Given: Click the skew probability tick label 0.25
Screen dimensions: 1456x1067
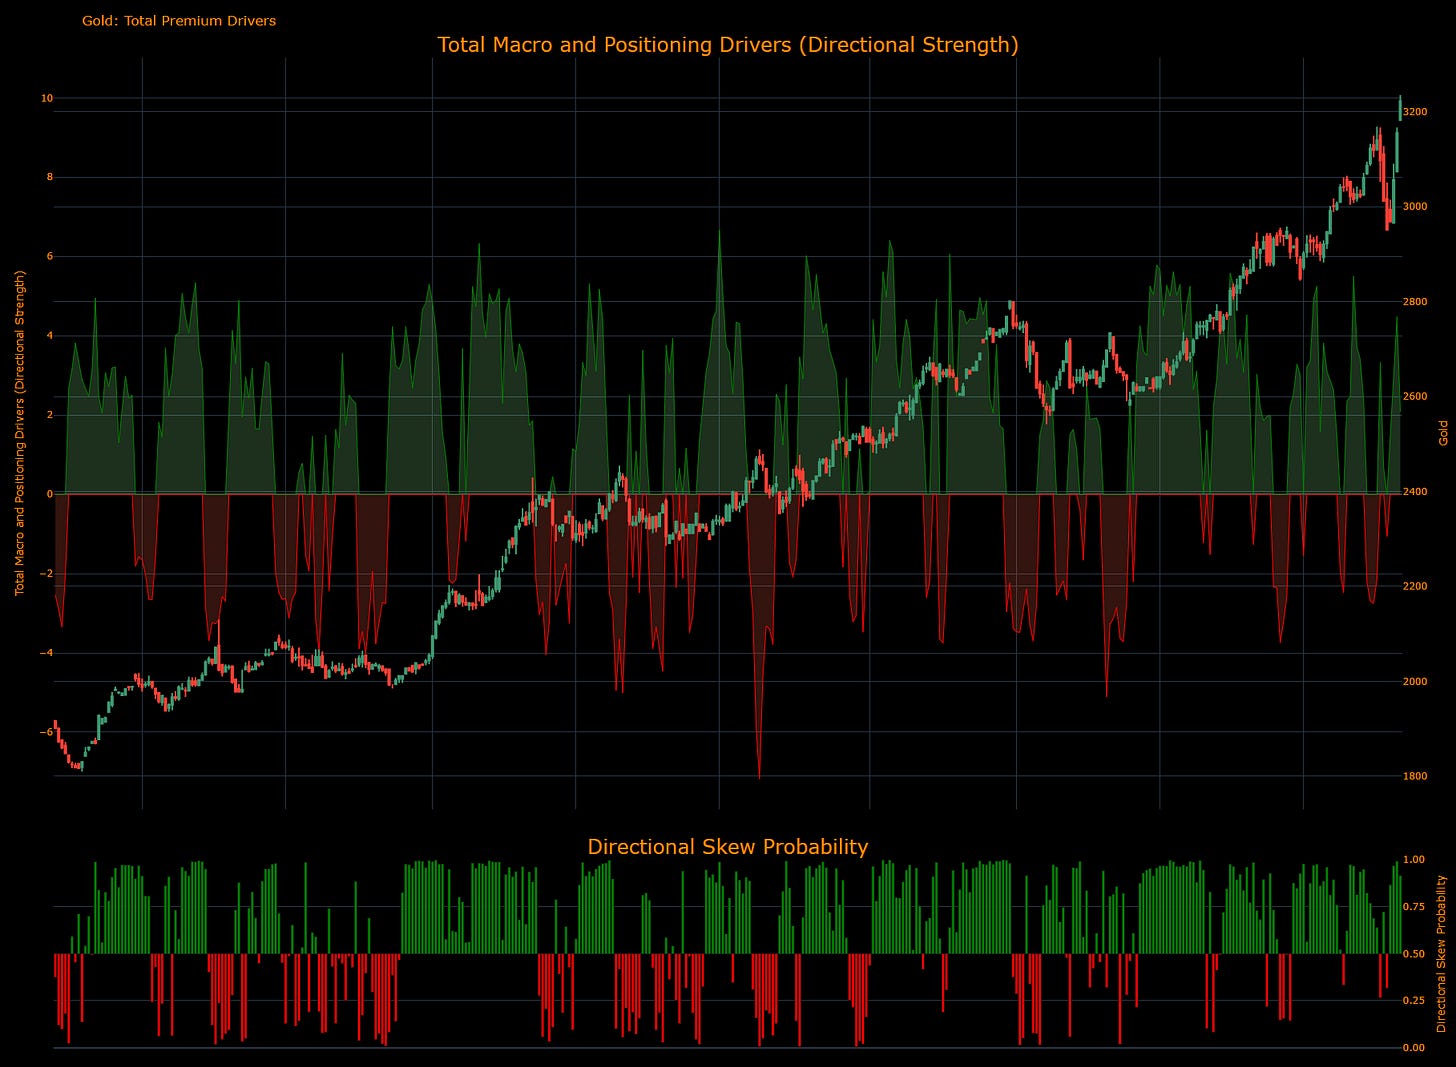Looking at the screenshot, I should [1414, 1001].
